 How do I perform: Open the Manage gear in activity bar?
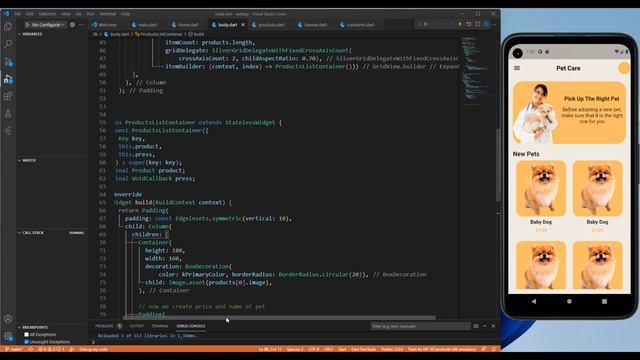8,336
